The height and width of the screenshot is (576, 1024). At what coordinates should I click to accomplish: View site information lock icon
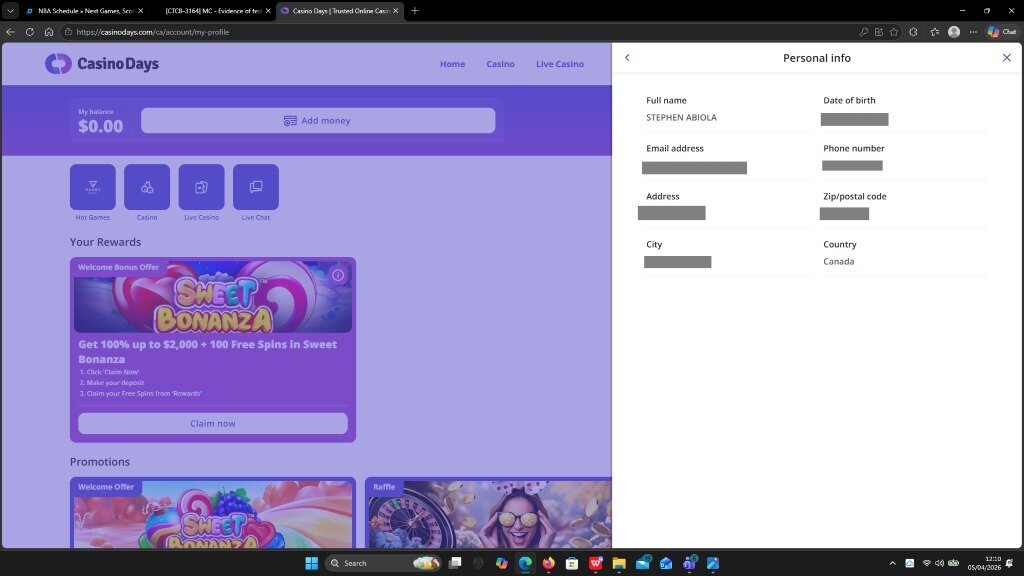coord(68,31)
